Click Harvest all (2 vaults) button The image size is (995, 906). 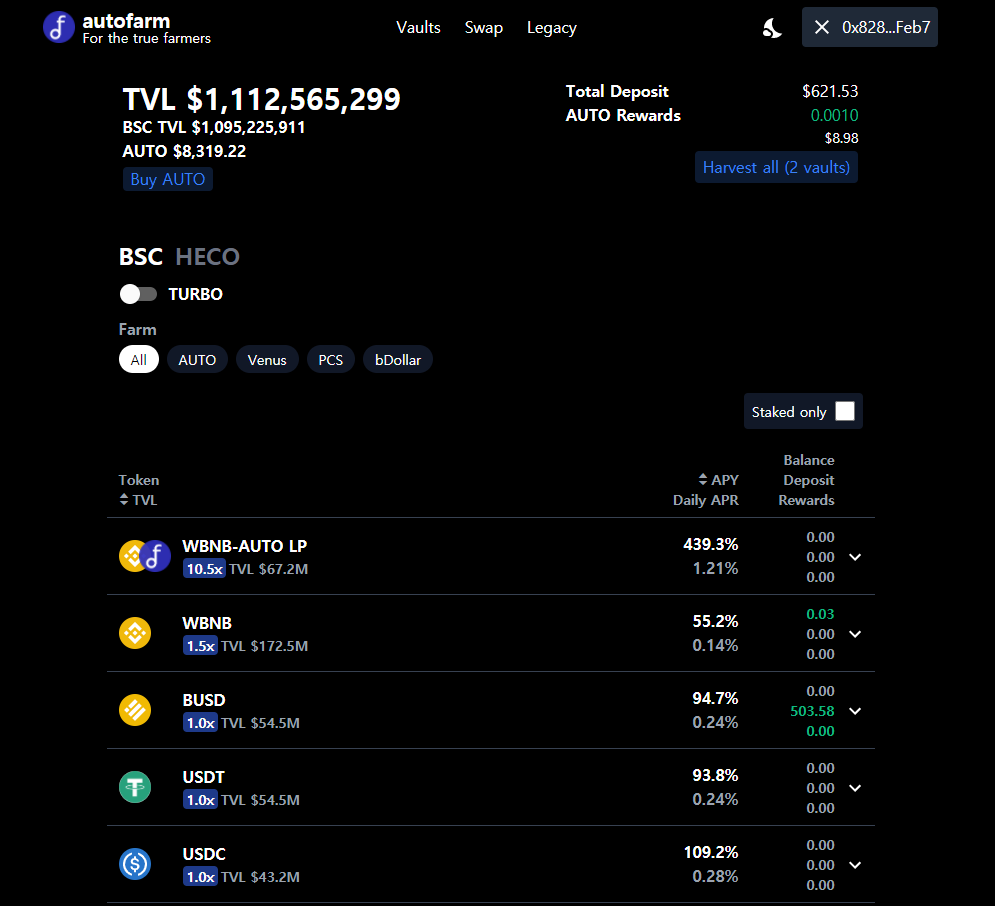click(776, 167)
